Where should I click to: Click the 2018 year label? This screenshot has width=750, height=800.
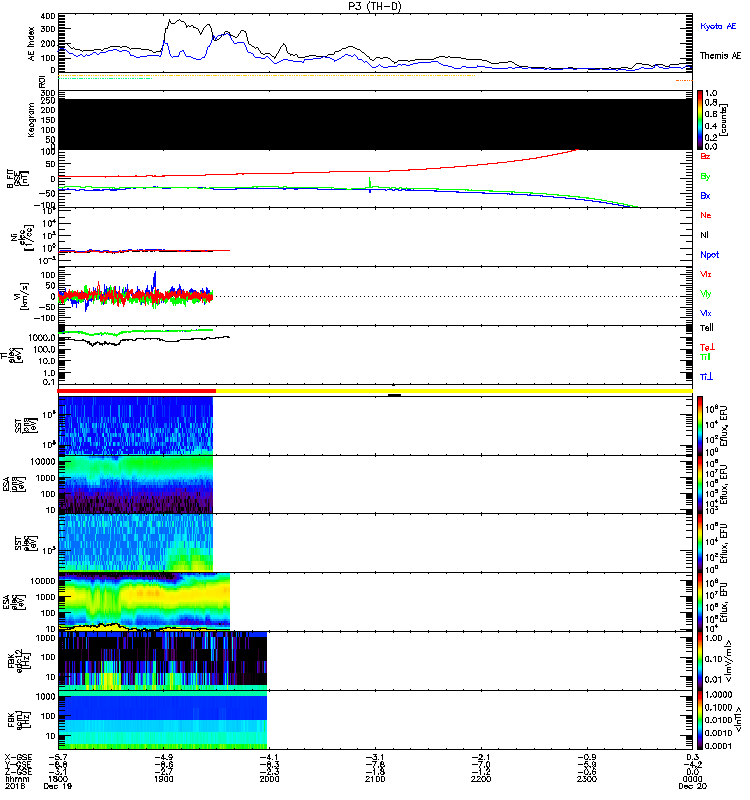pyautogui.click(x=15, y=786)
